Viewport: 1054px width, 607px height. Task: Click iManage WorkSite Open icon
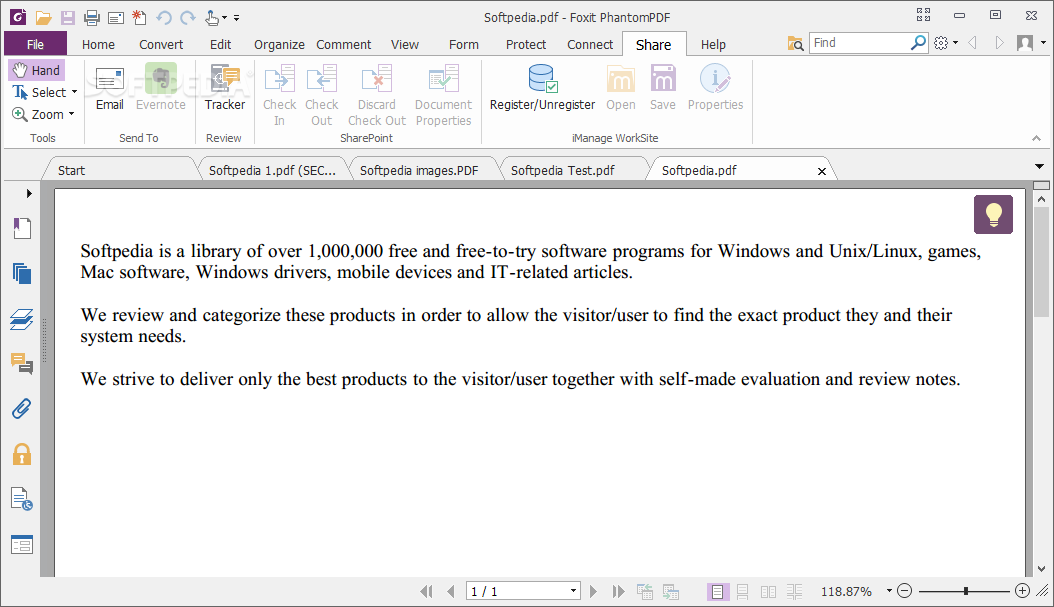coord(620,87)
